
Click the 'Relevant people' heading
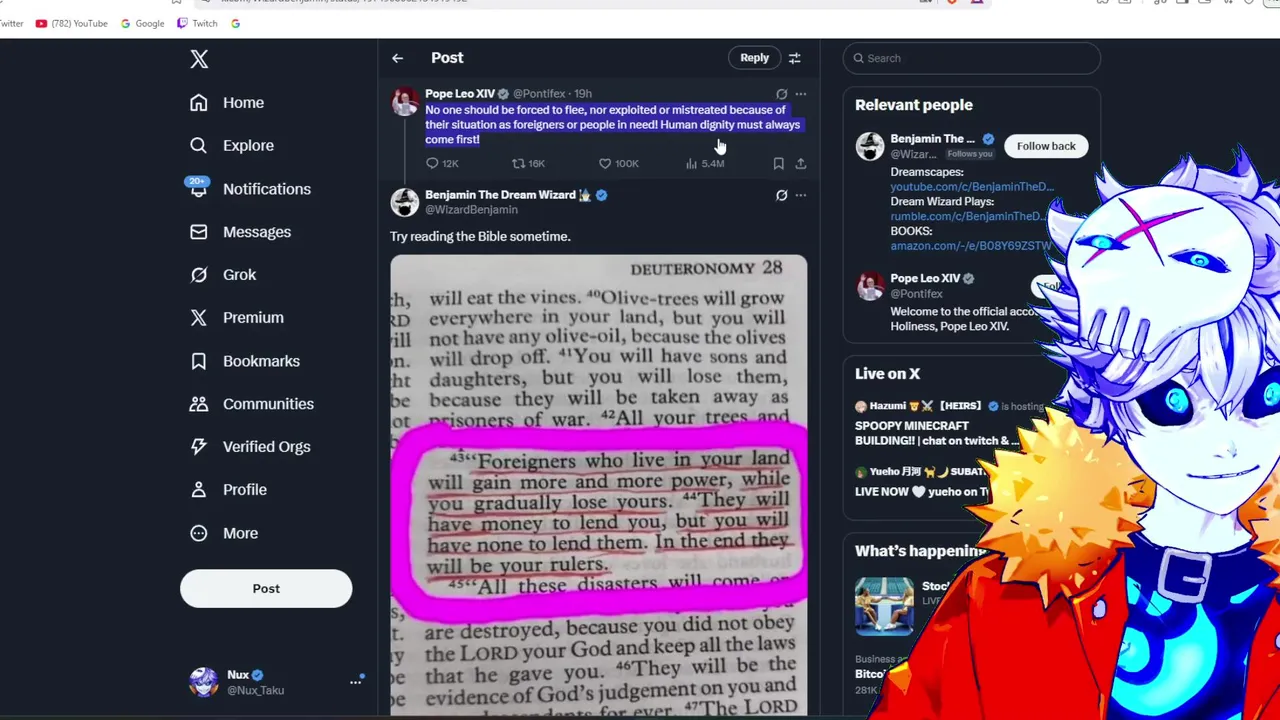(913, 105)
